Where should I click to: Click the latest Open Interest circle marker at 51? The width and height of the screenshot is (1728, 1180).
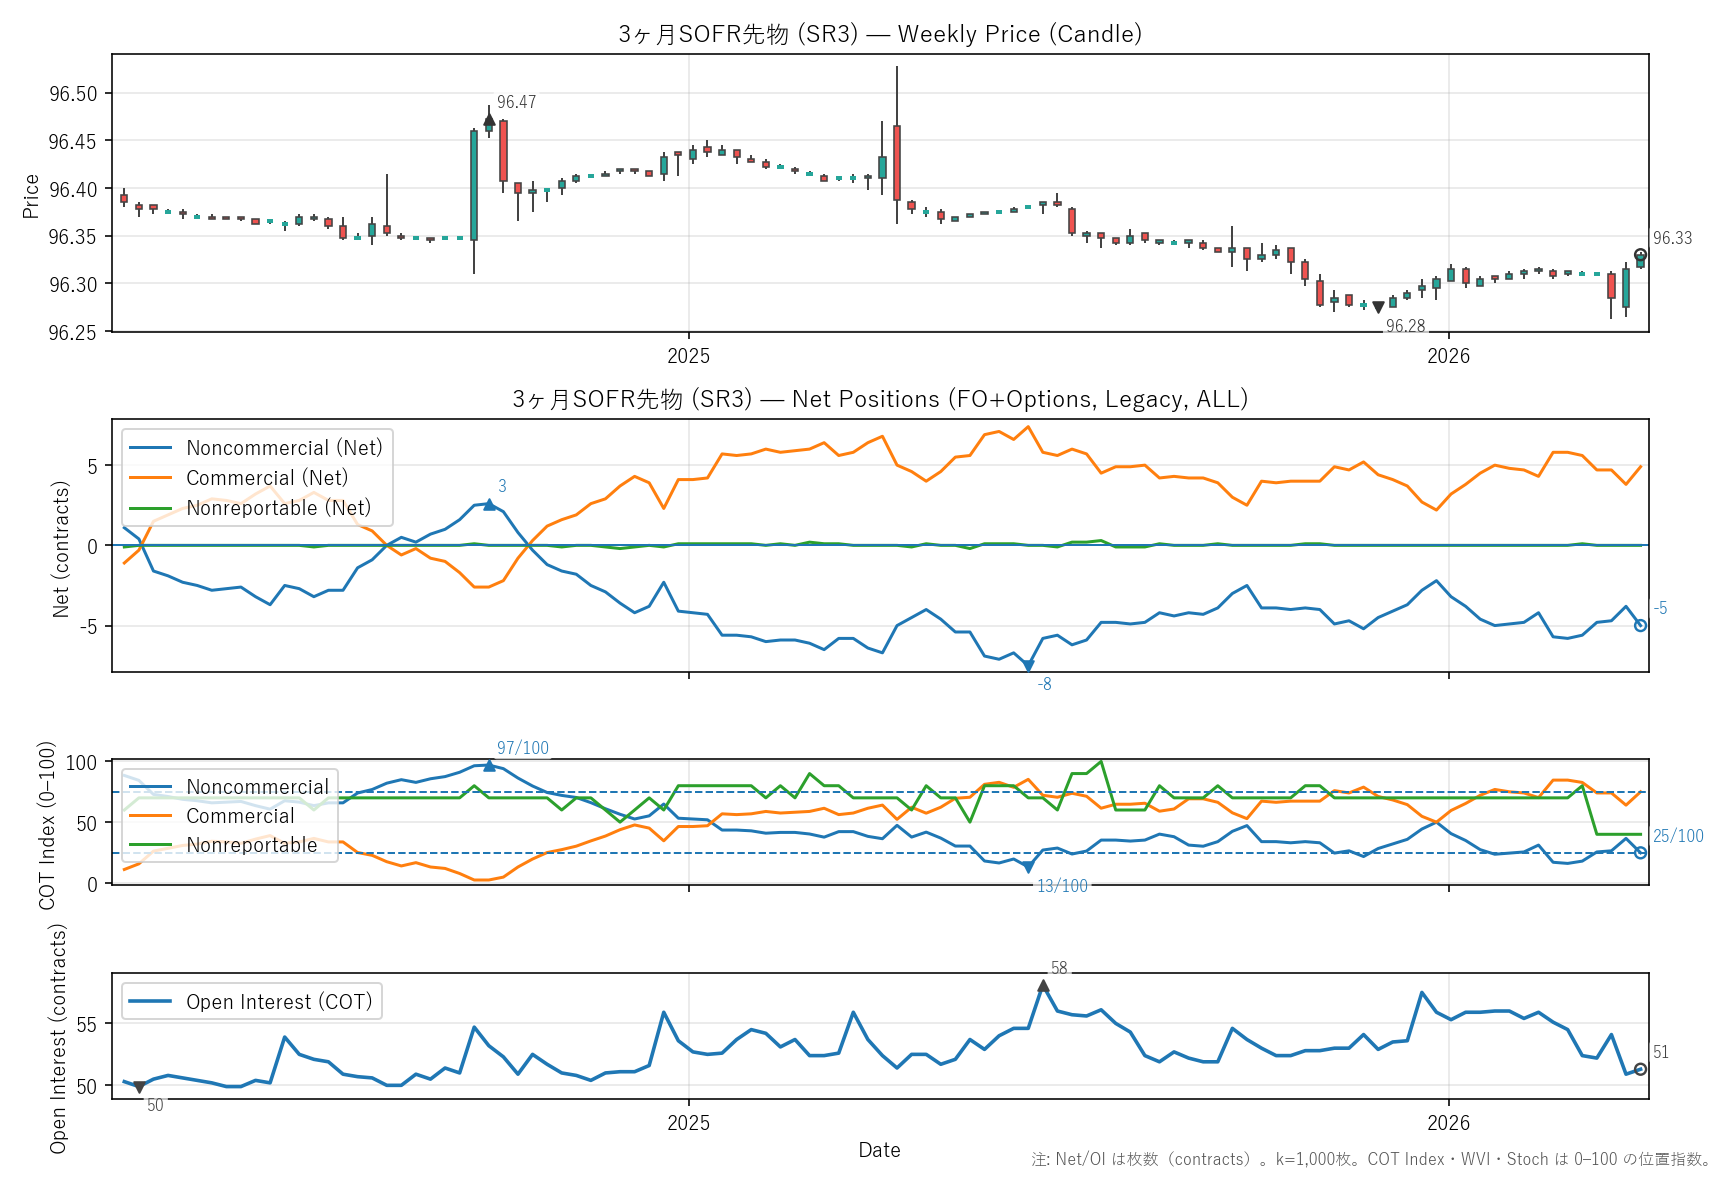coord(1640,1069)
